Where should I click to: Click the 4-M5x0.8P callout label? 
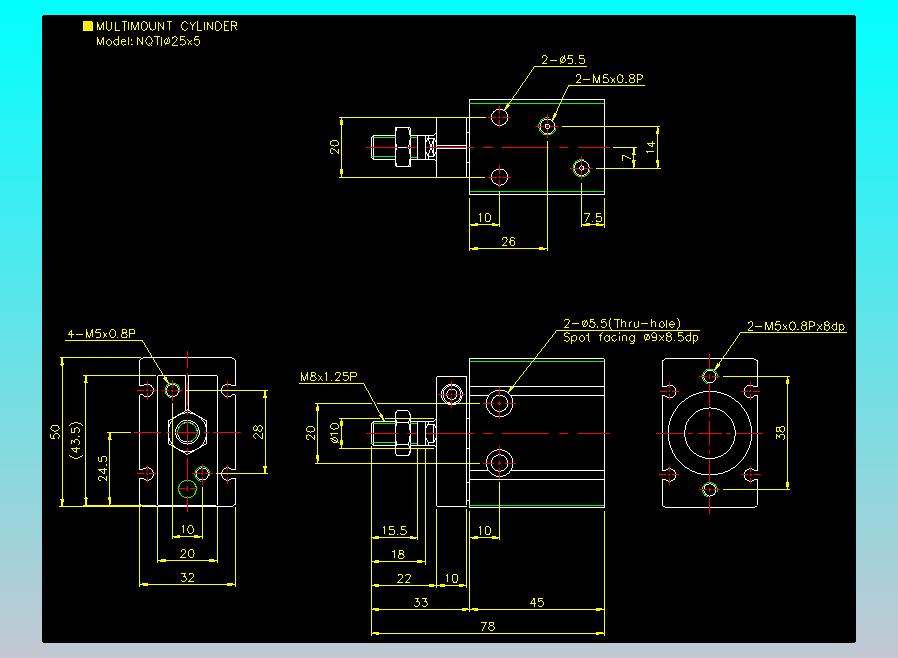click(x=101, y=333)
